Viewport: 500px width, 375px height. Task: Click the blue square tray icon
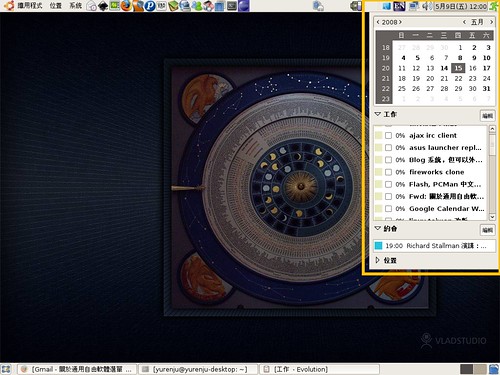tap(387, 6)
